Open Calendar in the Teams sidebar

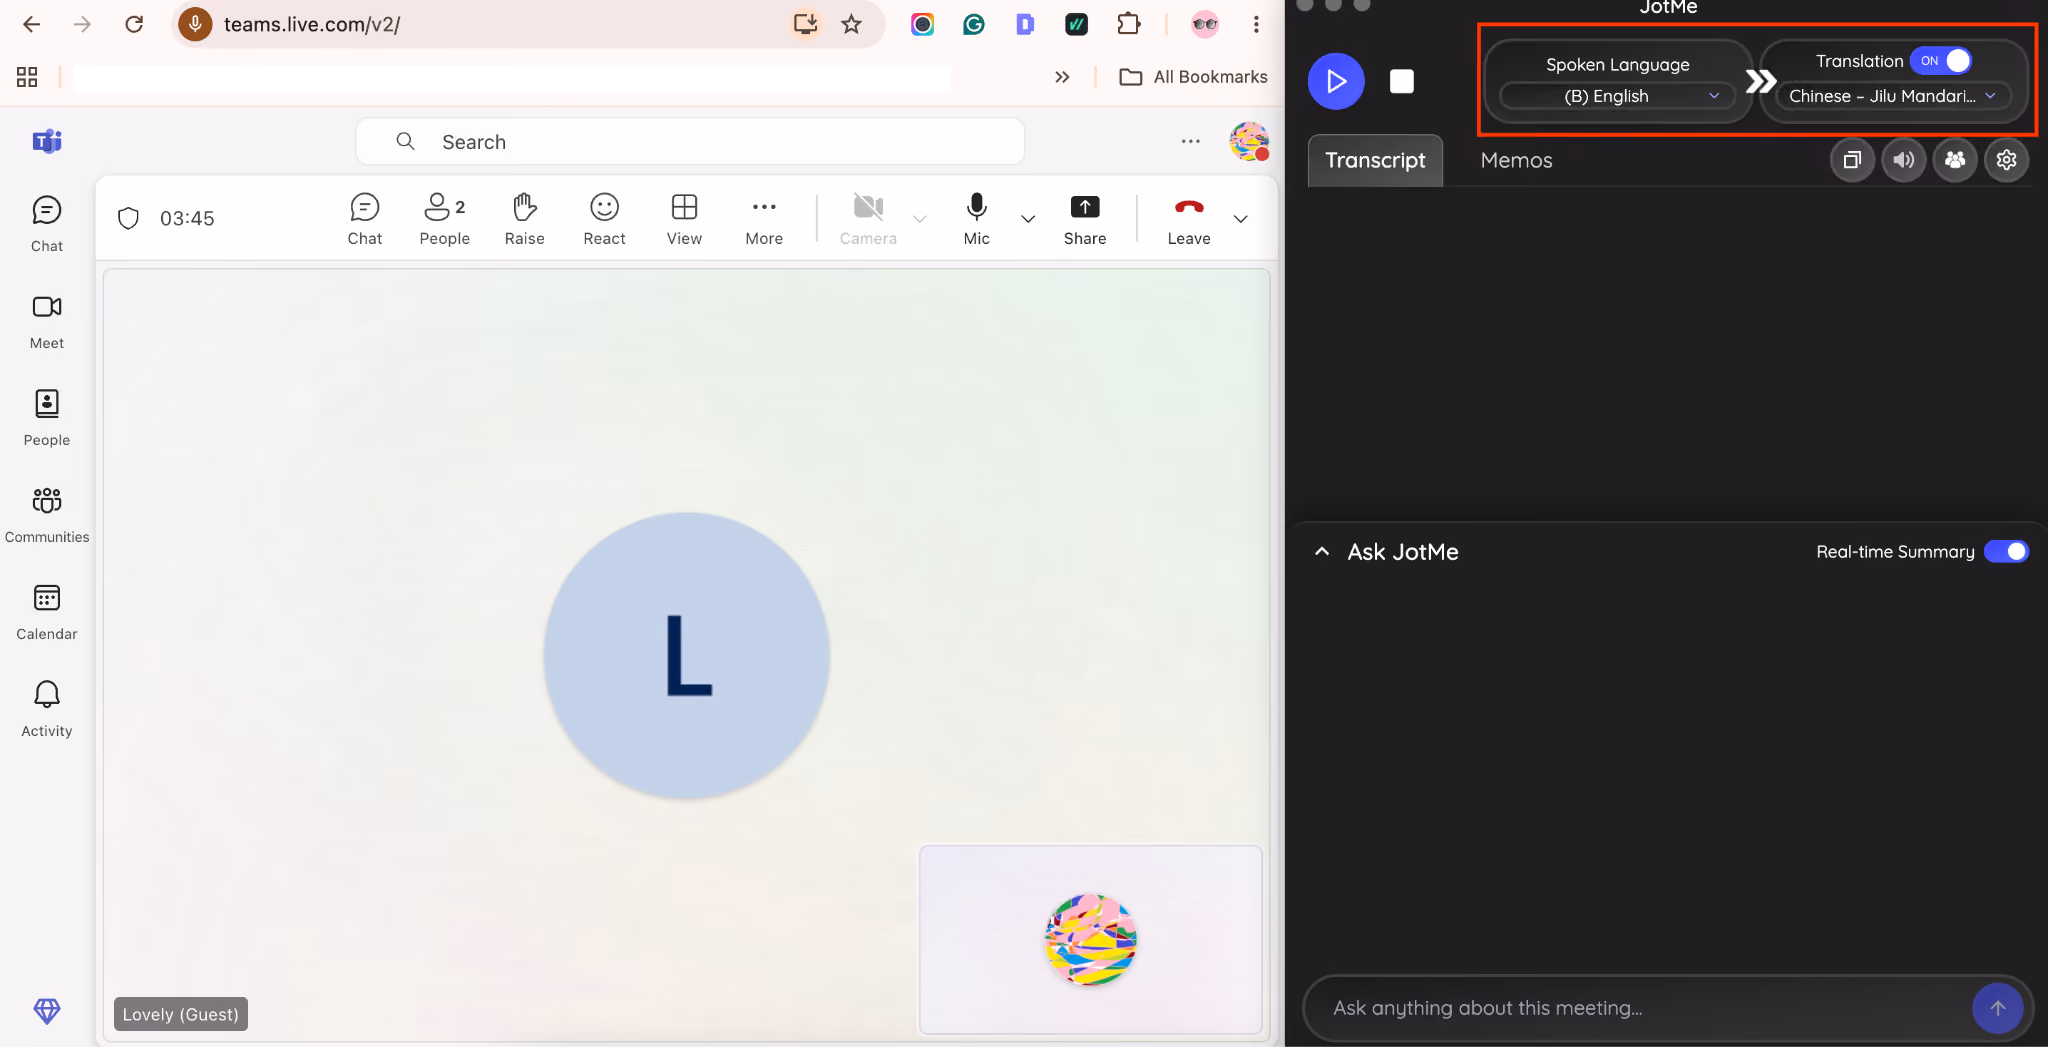tap(47, 612)
